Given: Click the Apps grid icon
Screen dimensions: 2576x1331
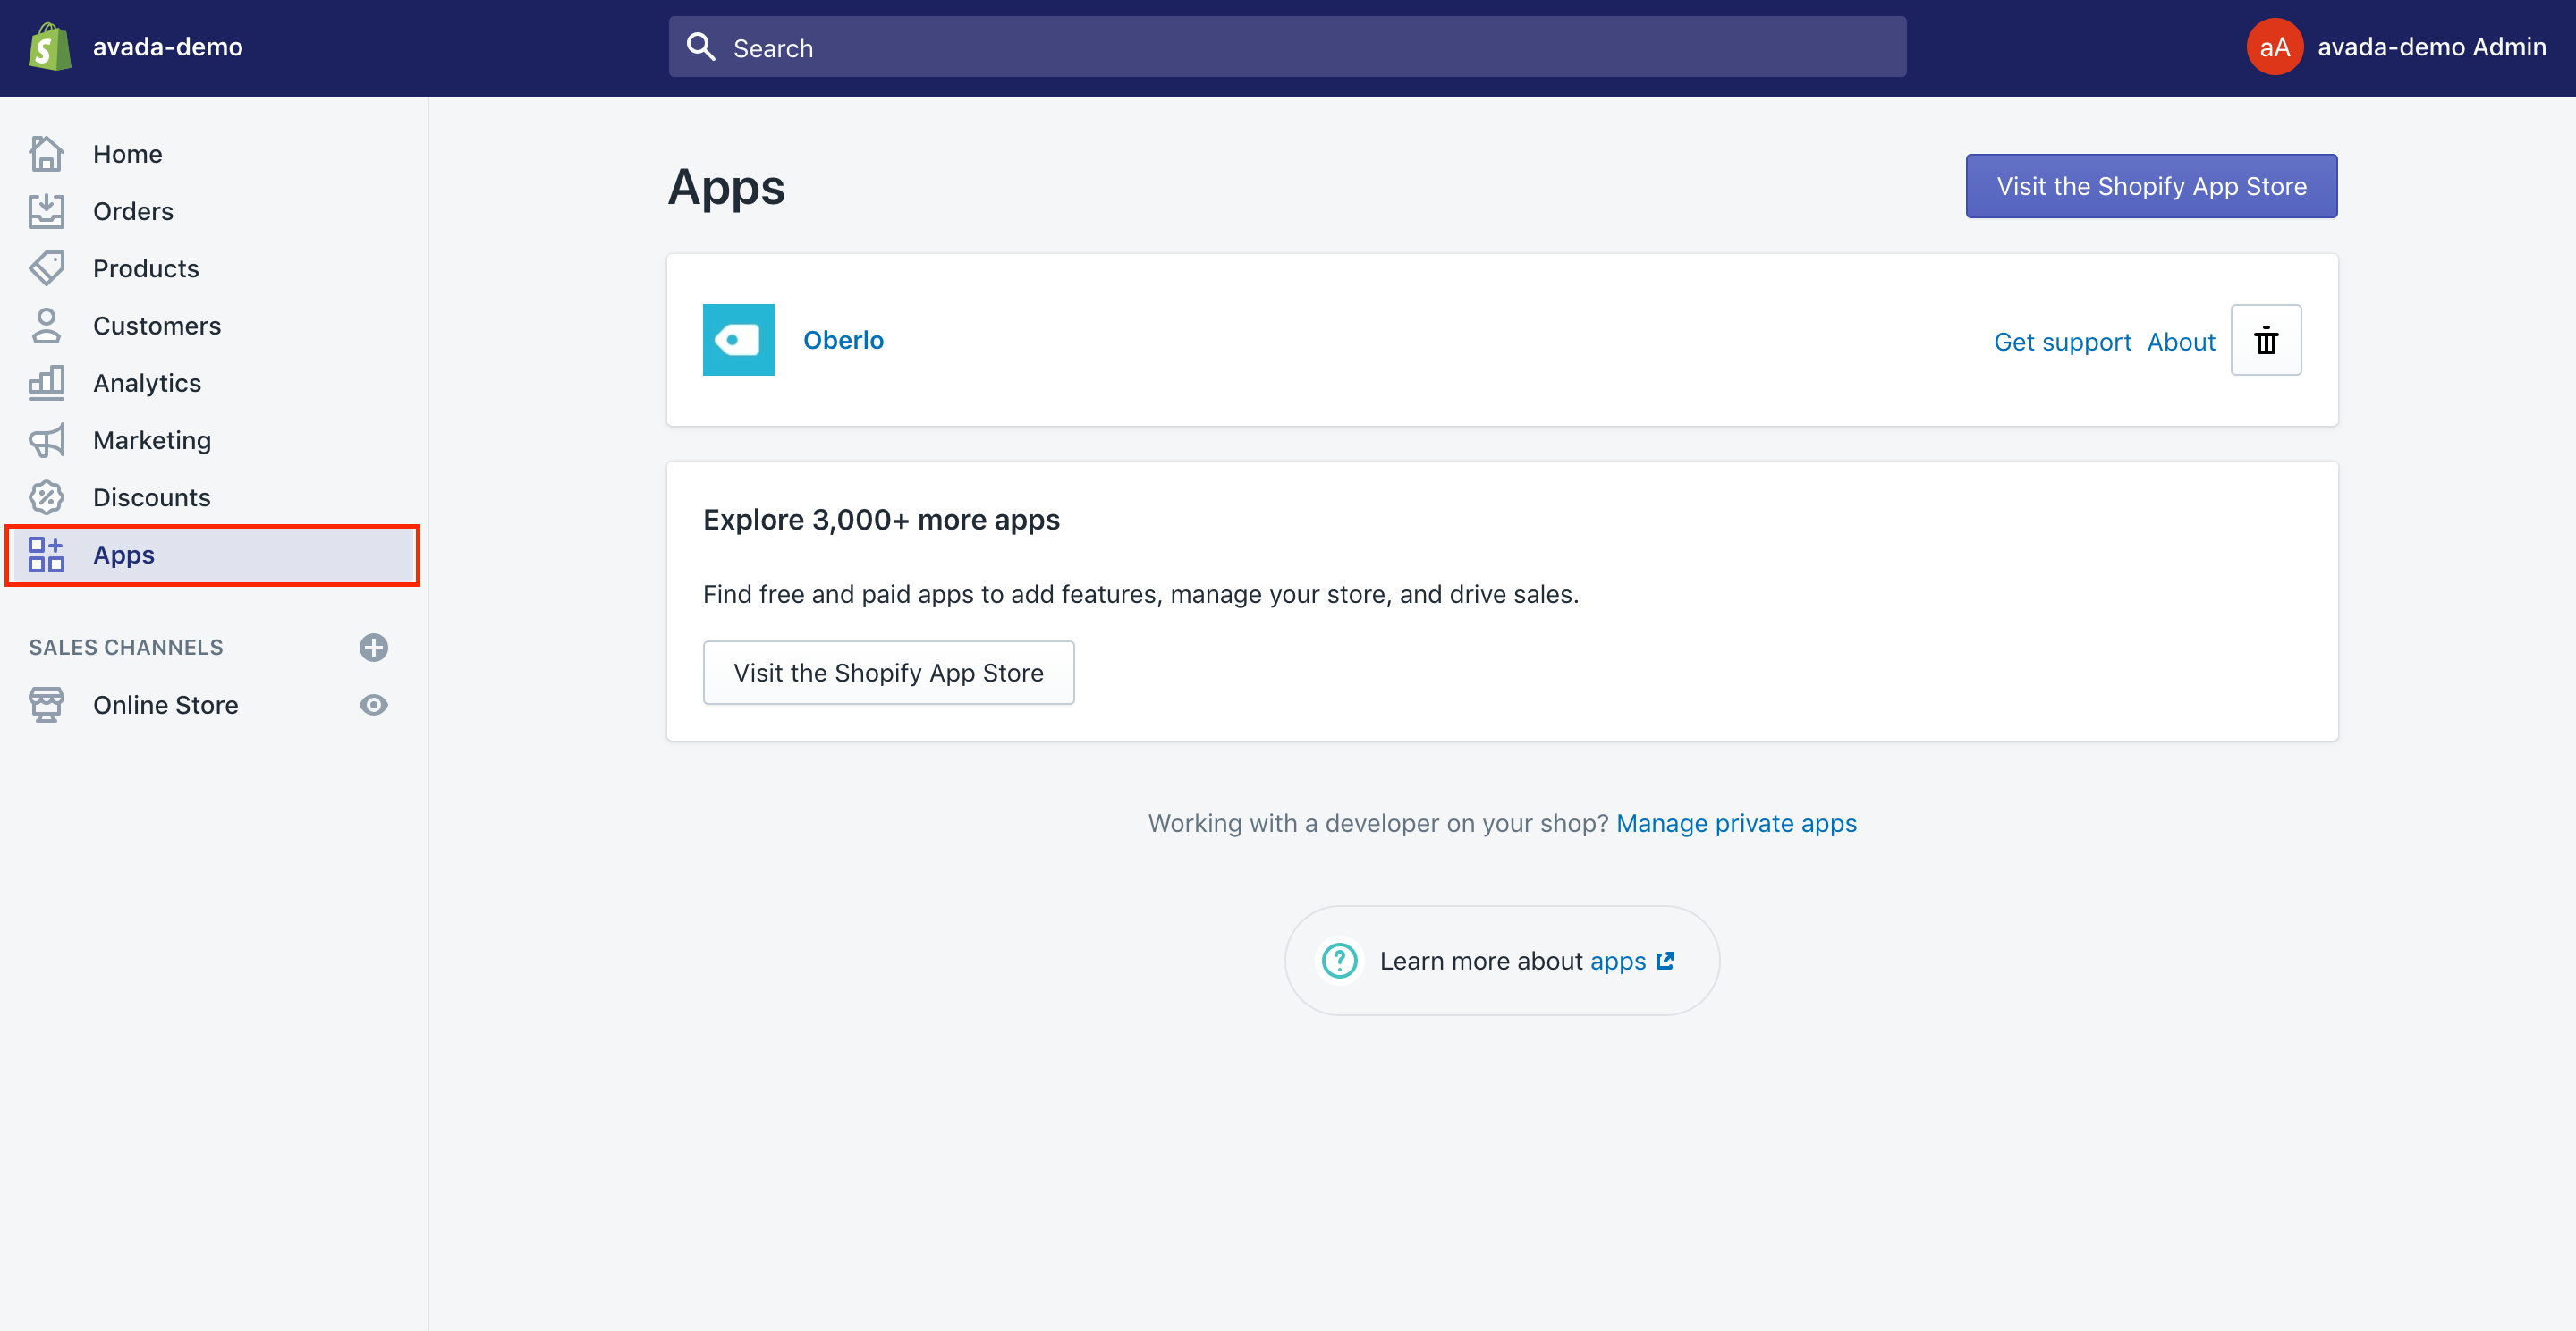Looking at the screenshot, I should pyautogui.click(x=46, y=555).
